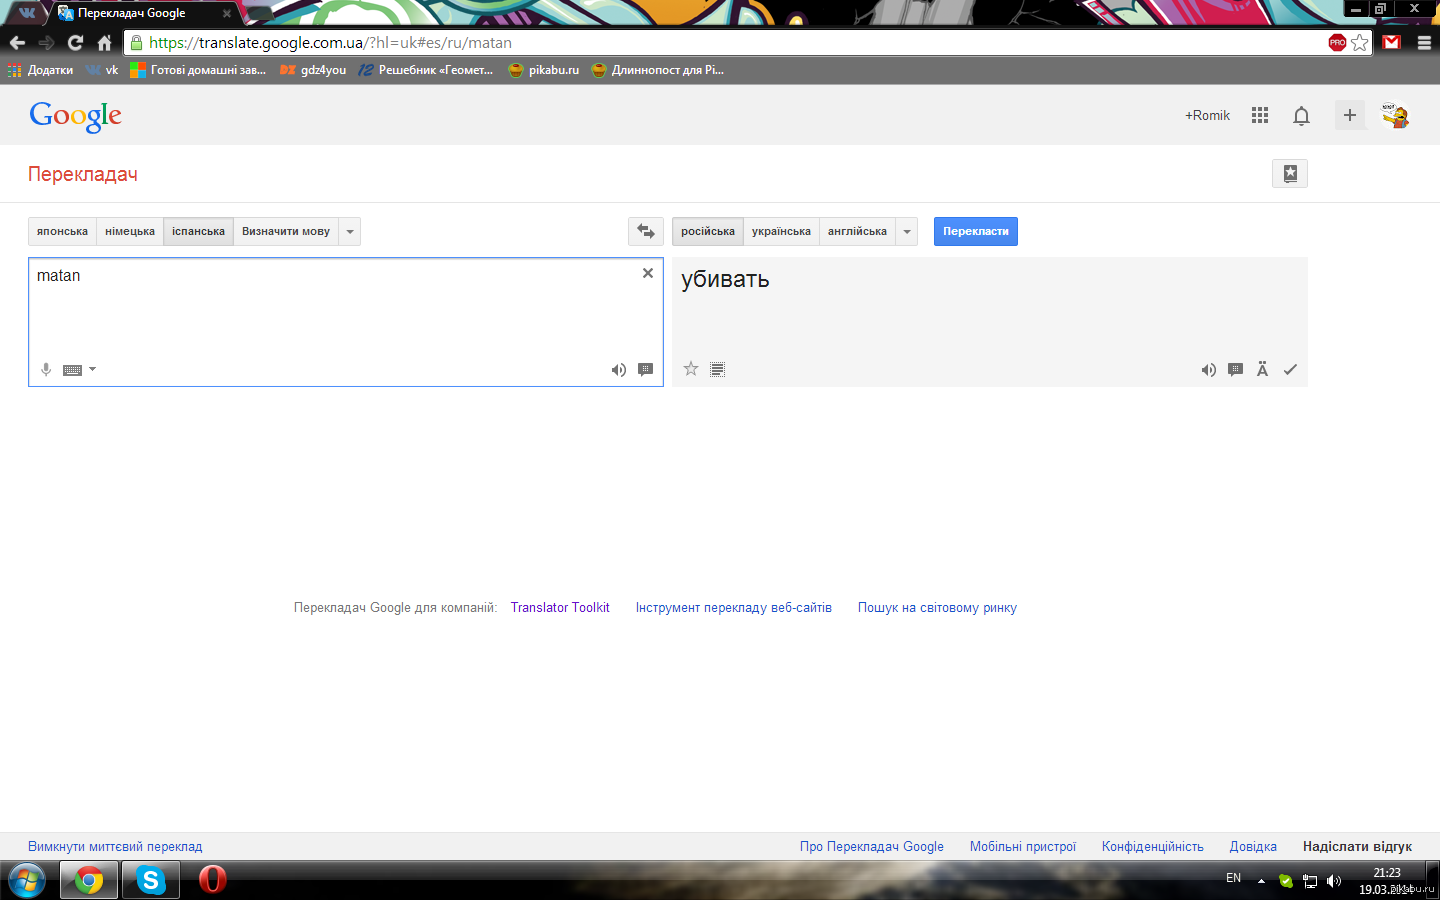Open the virtual keyboard icon
Screen dimensions: 1440x900
click(x=72, y=370)
